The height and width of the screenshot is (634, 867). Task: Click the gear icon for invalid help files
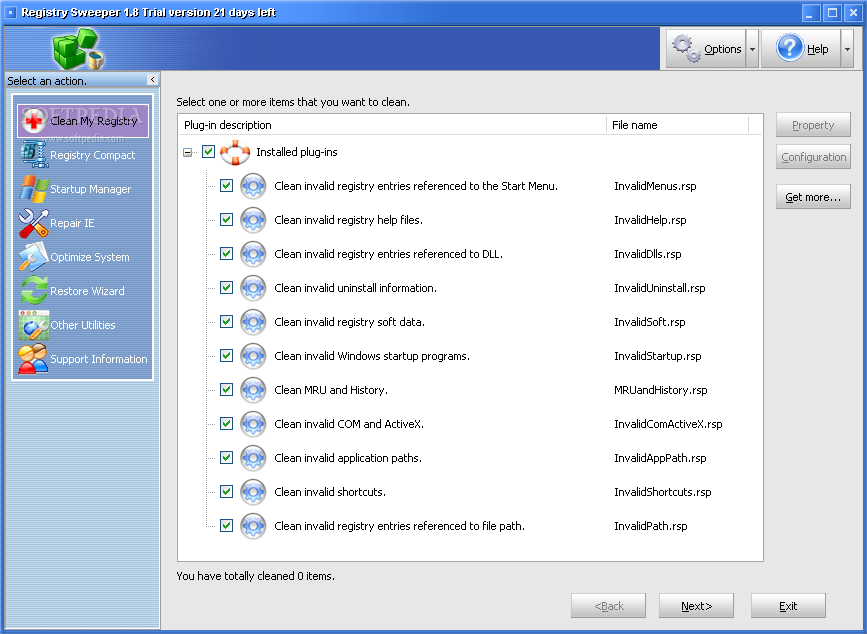(253, 220)
